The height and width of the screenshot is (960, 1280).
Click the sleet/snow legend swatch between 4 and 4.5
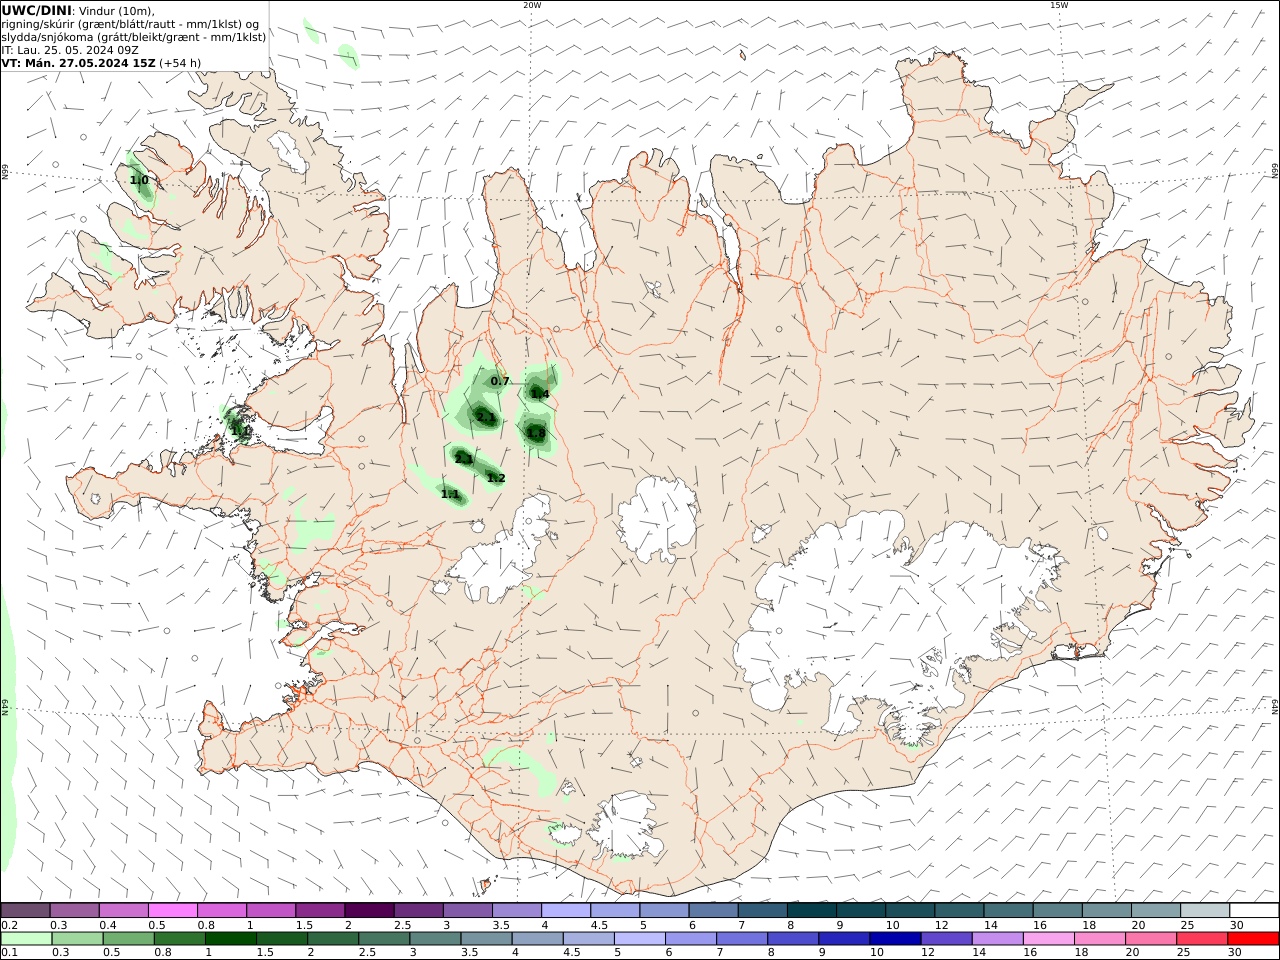[x=566, y=910]
